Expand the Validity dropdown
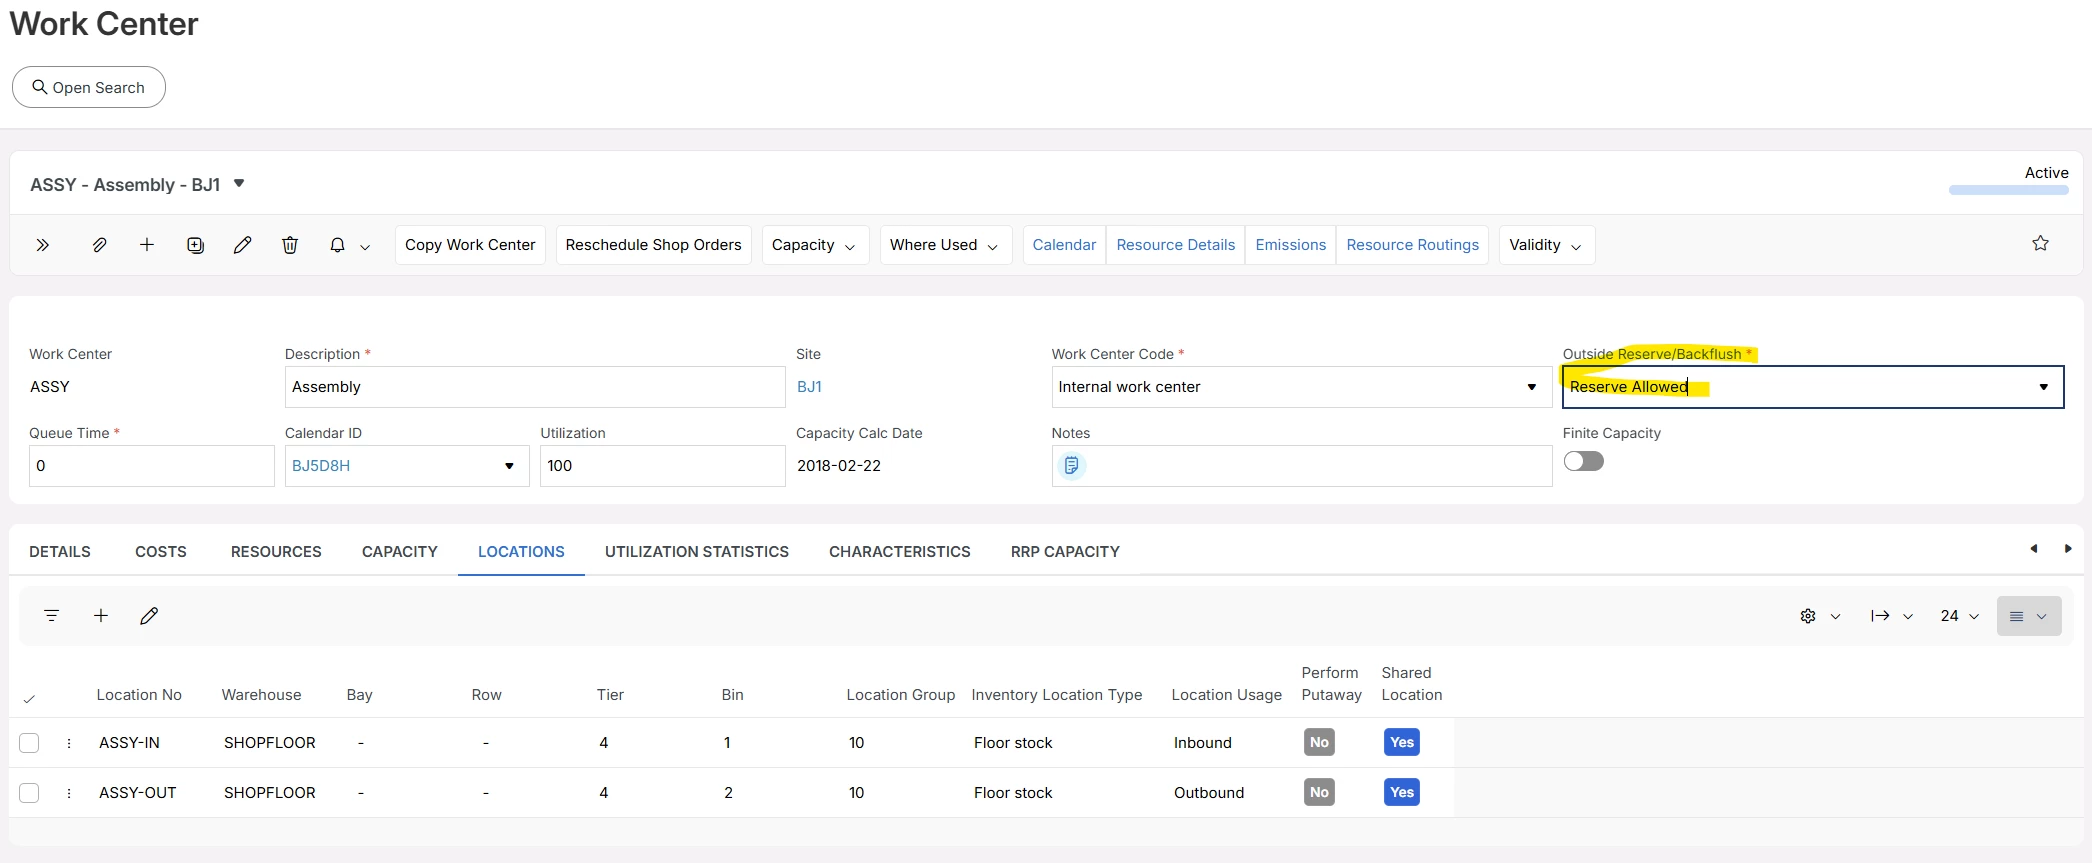 tap(1546, 245)
